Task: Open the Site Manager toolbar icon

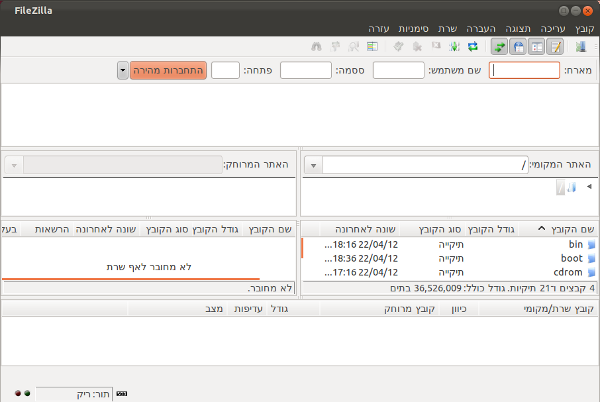Action: pos(581,47)
